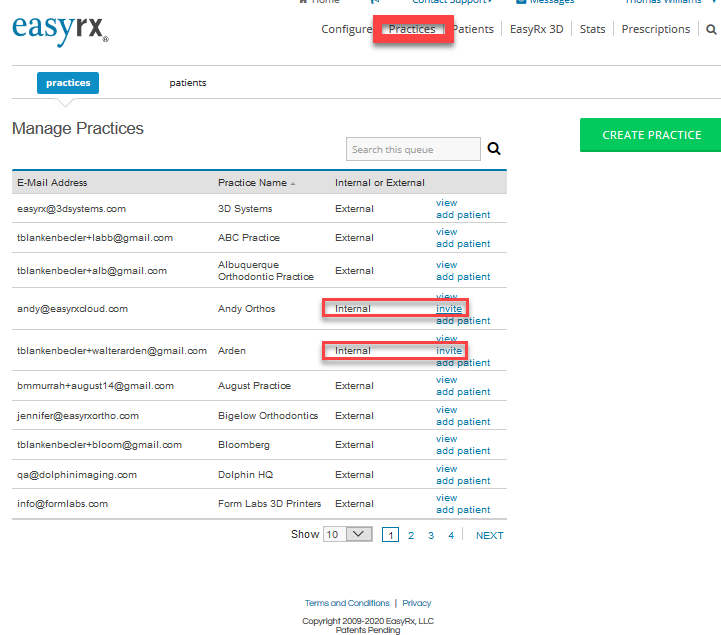Screen dimensions: 721x635
Task: View the August Practice row
Action: pos(446,380)
